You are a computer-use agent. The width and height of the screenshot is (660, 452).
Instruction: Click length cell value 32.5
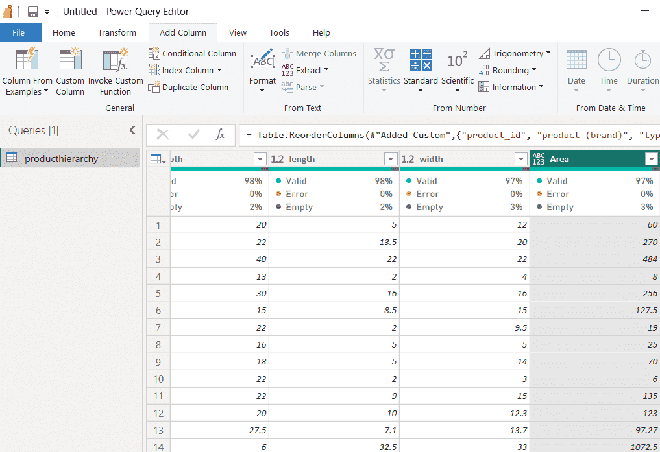pyautogui.click(x=334, y=446)
